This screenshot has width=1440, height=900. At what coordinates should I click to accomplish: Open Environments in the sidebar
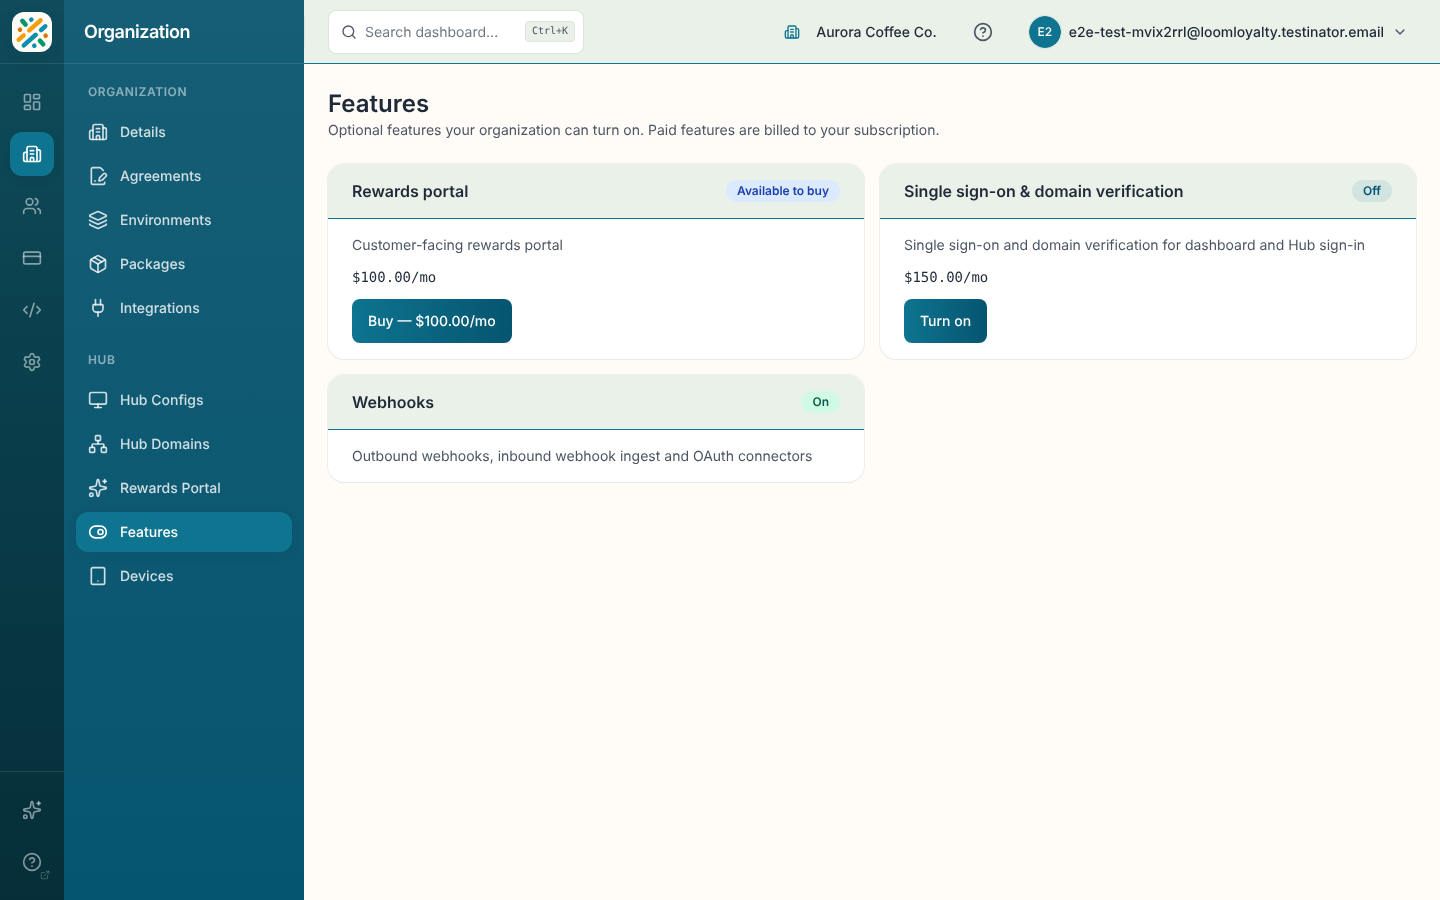(184, 220)
